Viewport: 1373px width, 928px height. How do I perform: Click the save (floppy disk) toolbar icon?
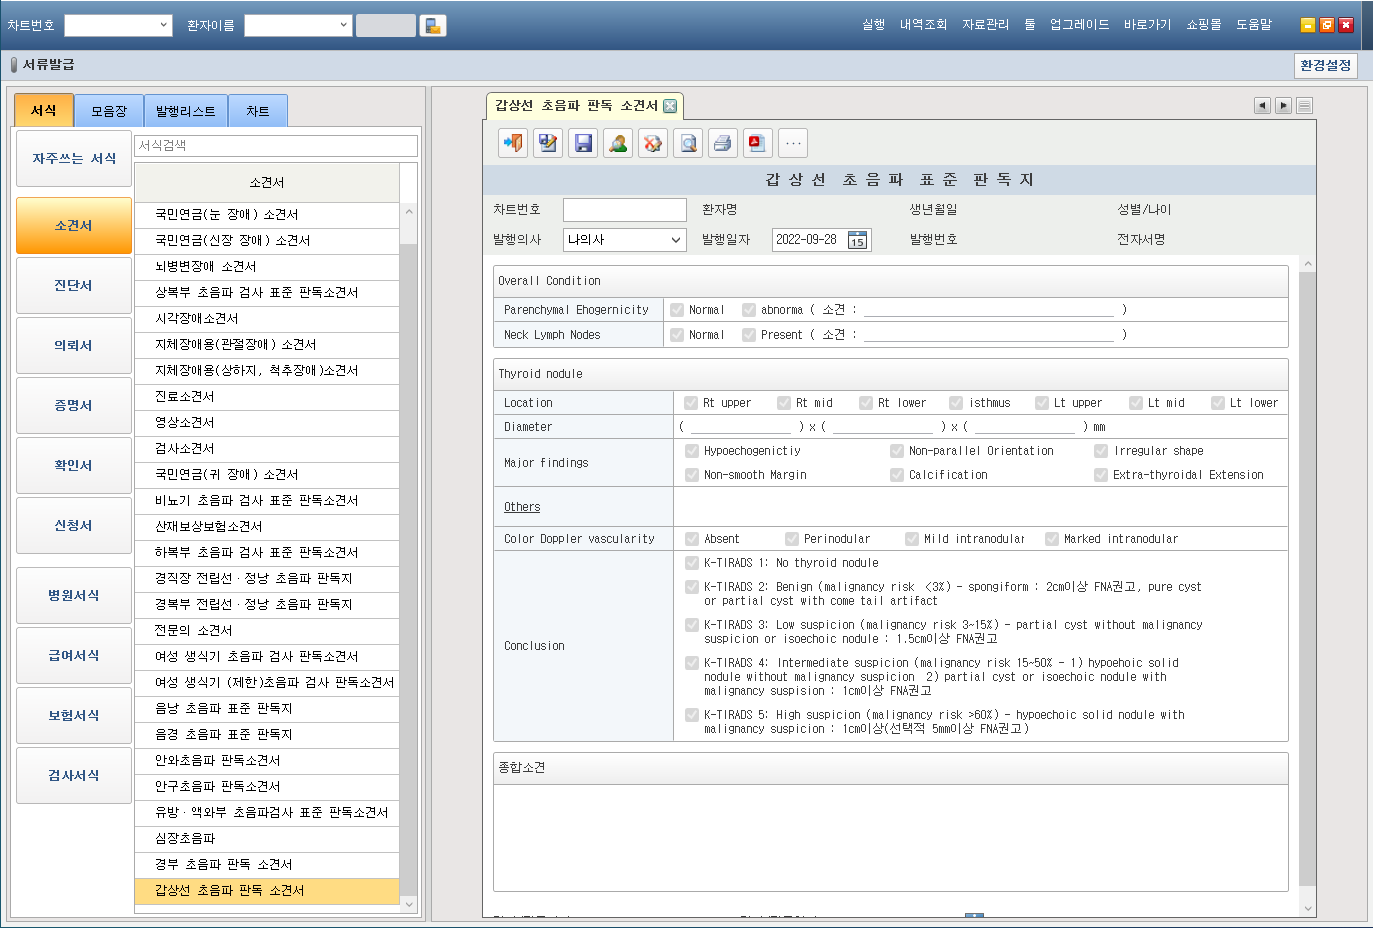(583, 143)
